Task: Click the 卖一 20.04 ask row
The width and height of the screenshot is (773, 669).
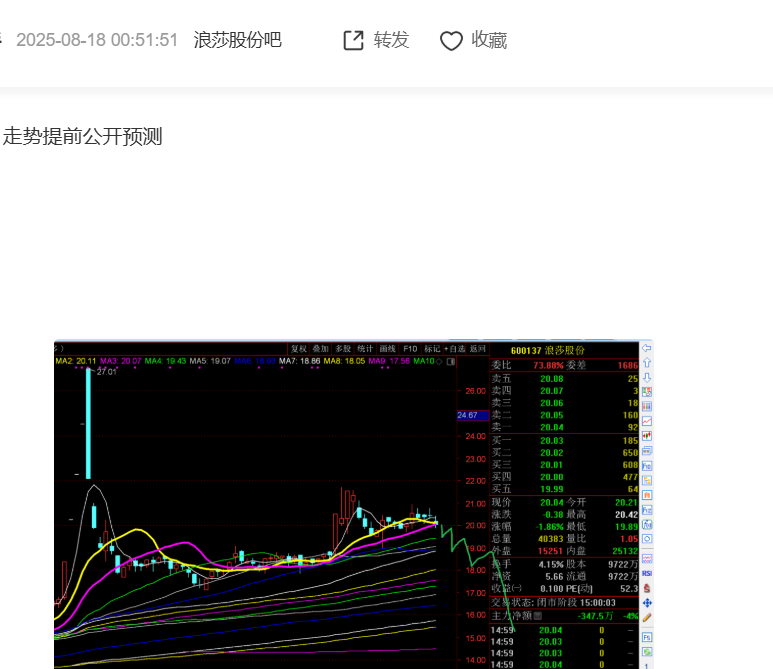Action: pos(564,427)
